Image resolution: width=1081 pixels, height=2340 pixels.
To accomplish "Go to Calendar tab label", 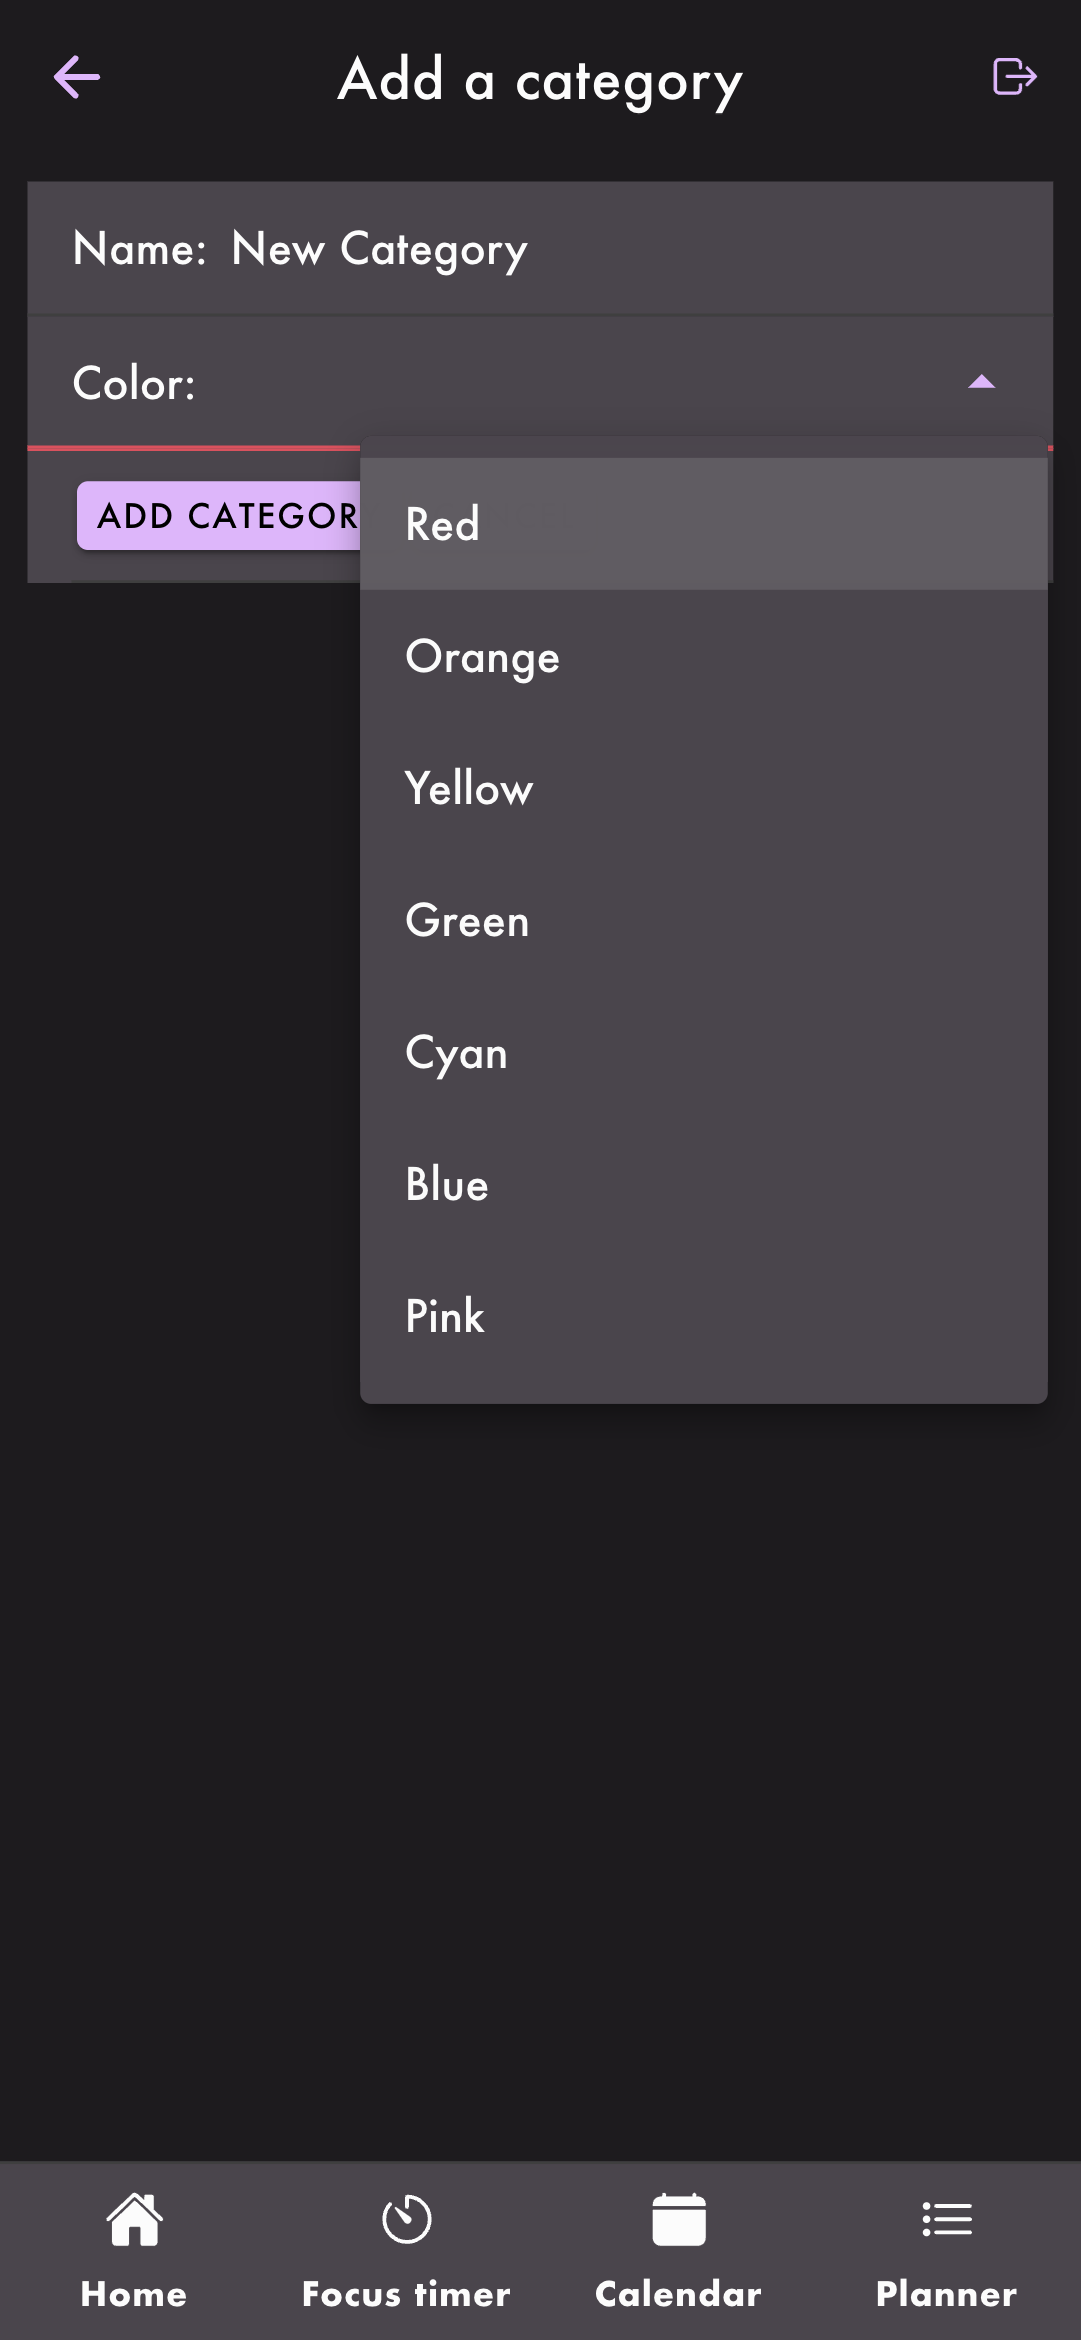I will tap(678, 2293).
